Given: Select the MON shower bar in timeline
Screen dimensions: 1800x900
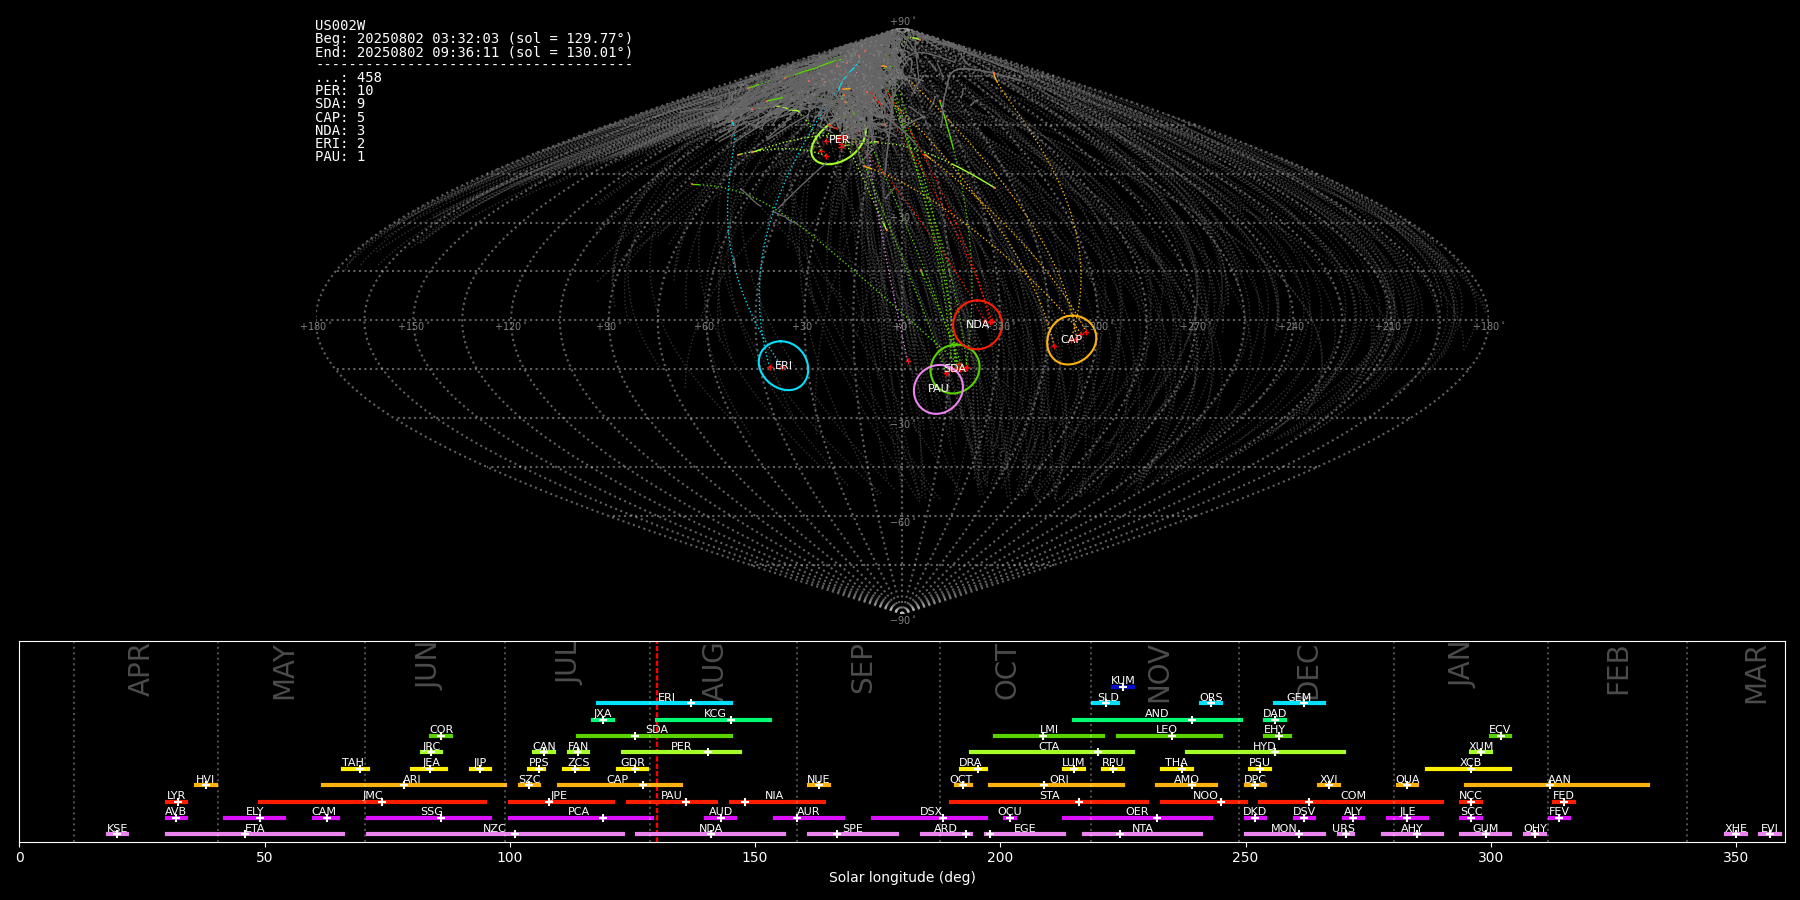Looking at the screenshot, I should (1285, 834).
